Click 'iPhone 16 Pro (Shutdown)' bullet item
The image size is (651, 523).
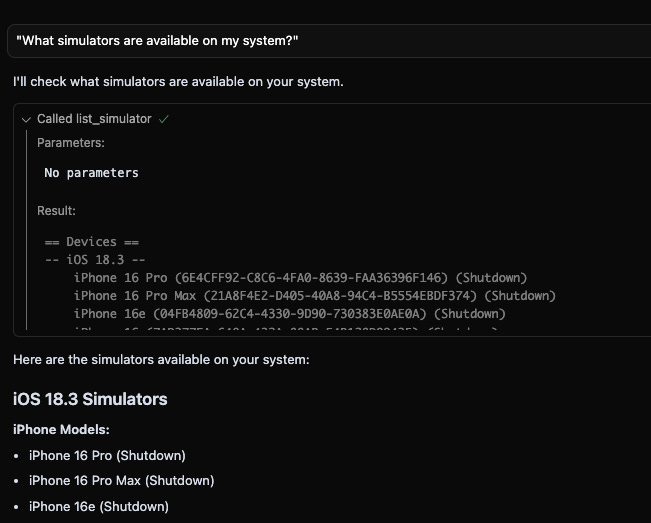(107, 456)
